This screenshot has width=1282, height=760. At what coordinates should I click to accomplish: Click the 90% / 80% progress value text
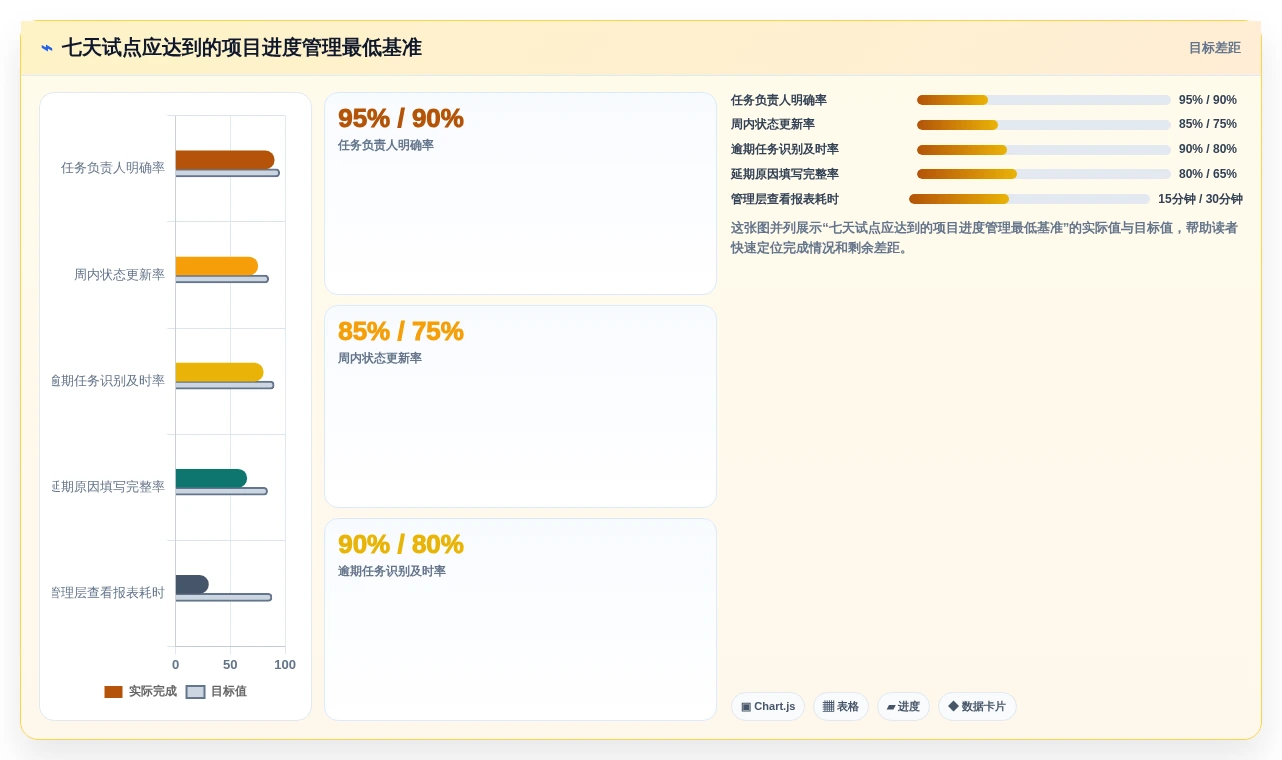(1208, 150)
